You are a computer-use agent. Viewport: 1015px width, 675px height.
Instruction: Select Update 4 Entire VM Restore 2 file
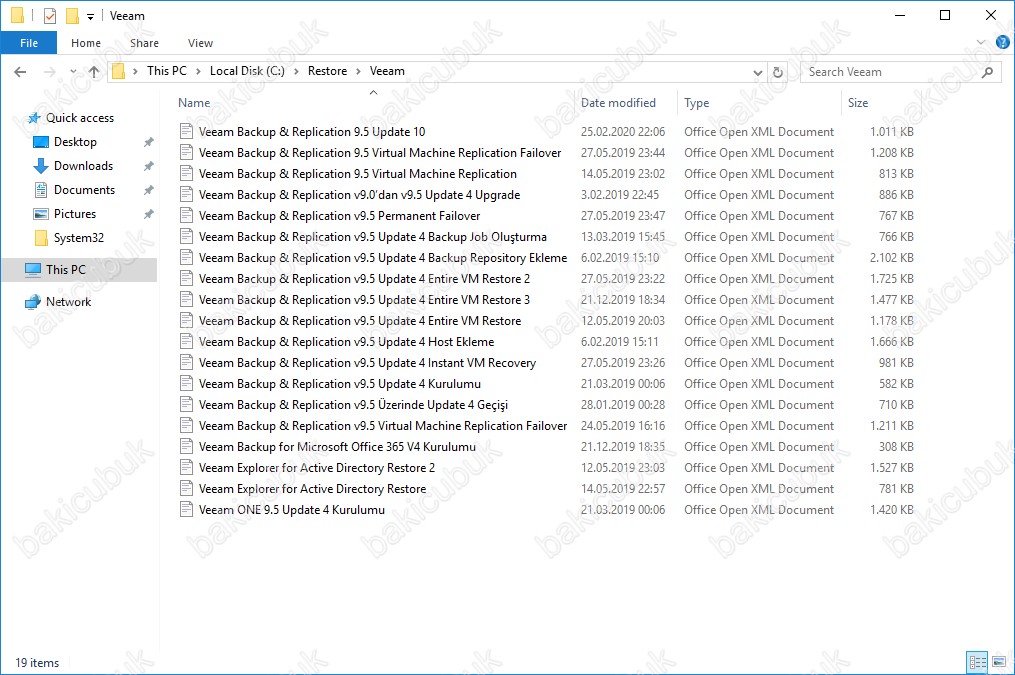pyautogui.click(x=364, y=279)
